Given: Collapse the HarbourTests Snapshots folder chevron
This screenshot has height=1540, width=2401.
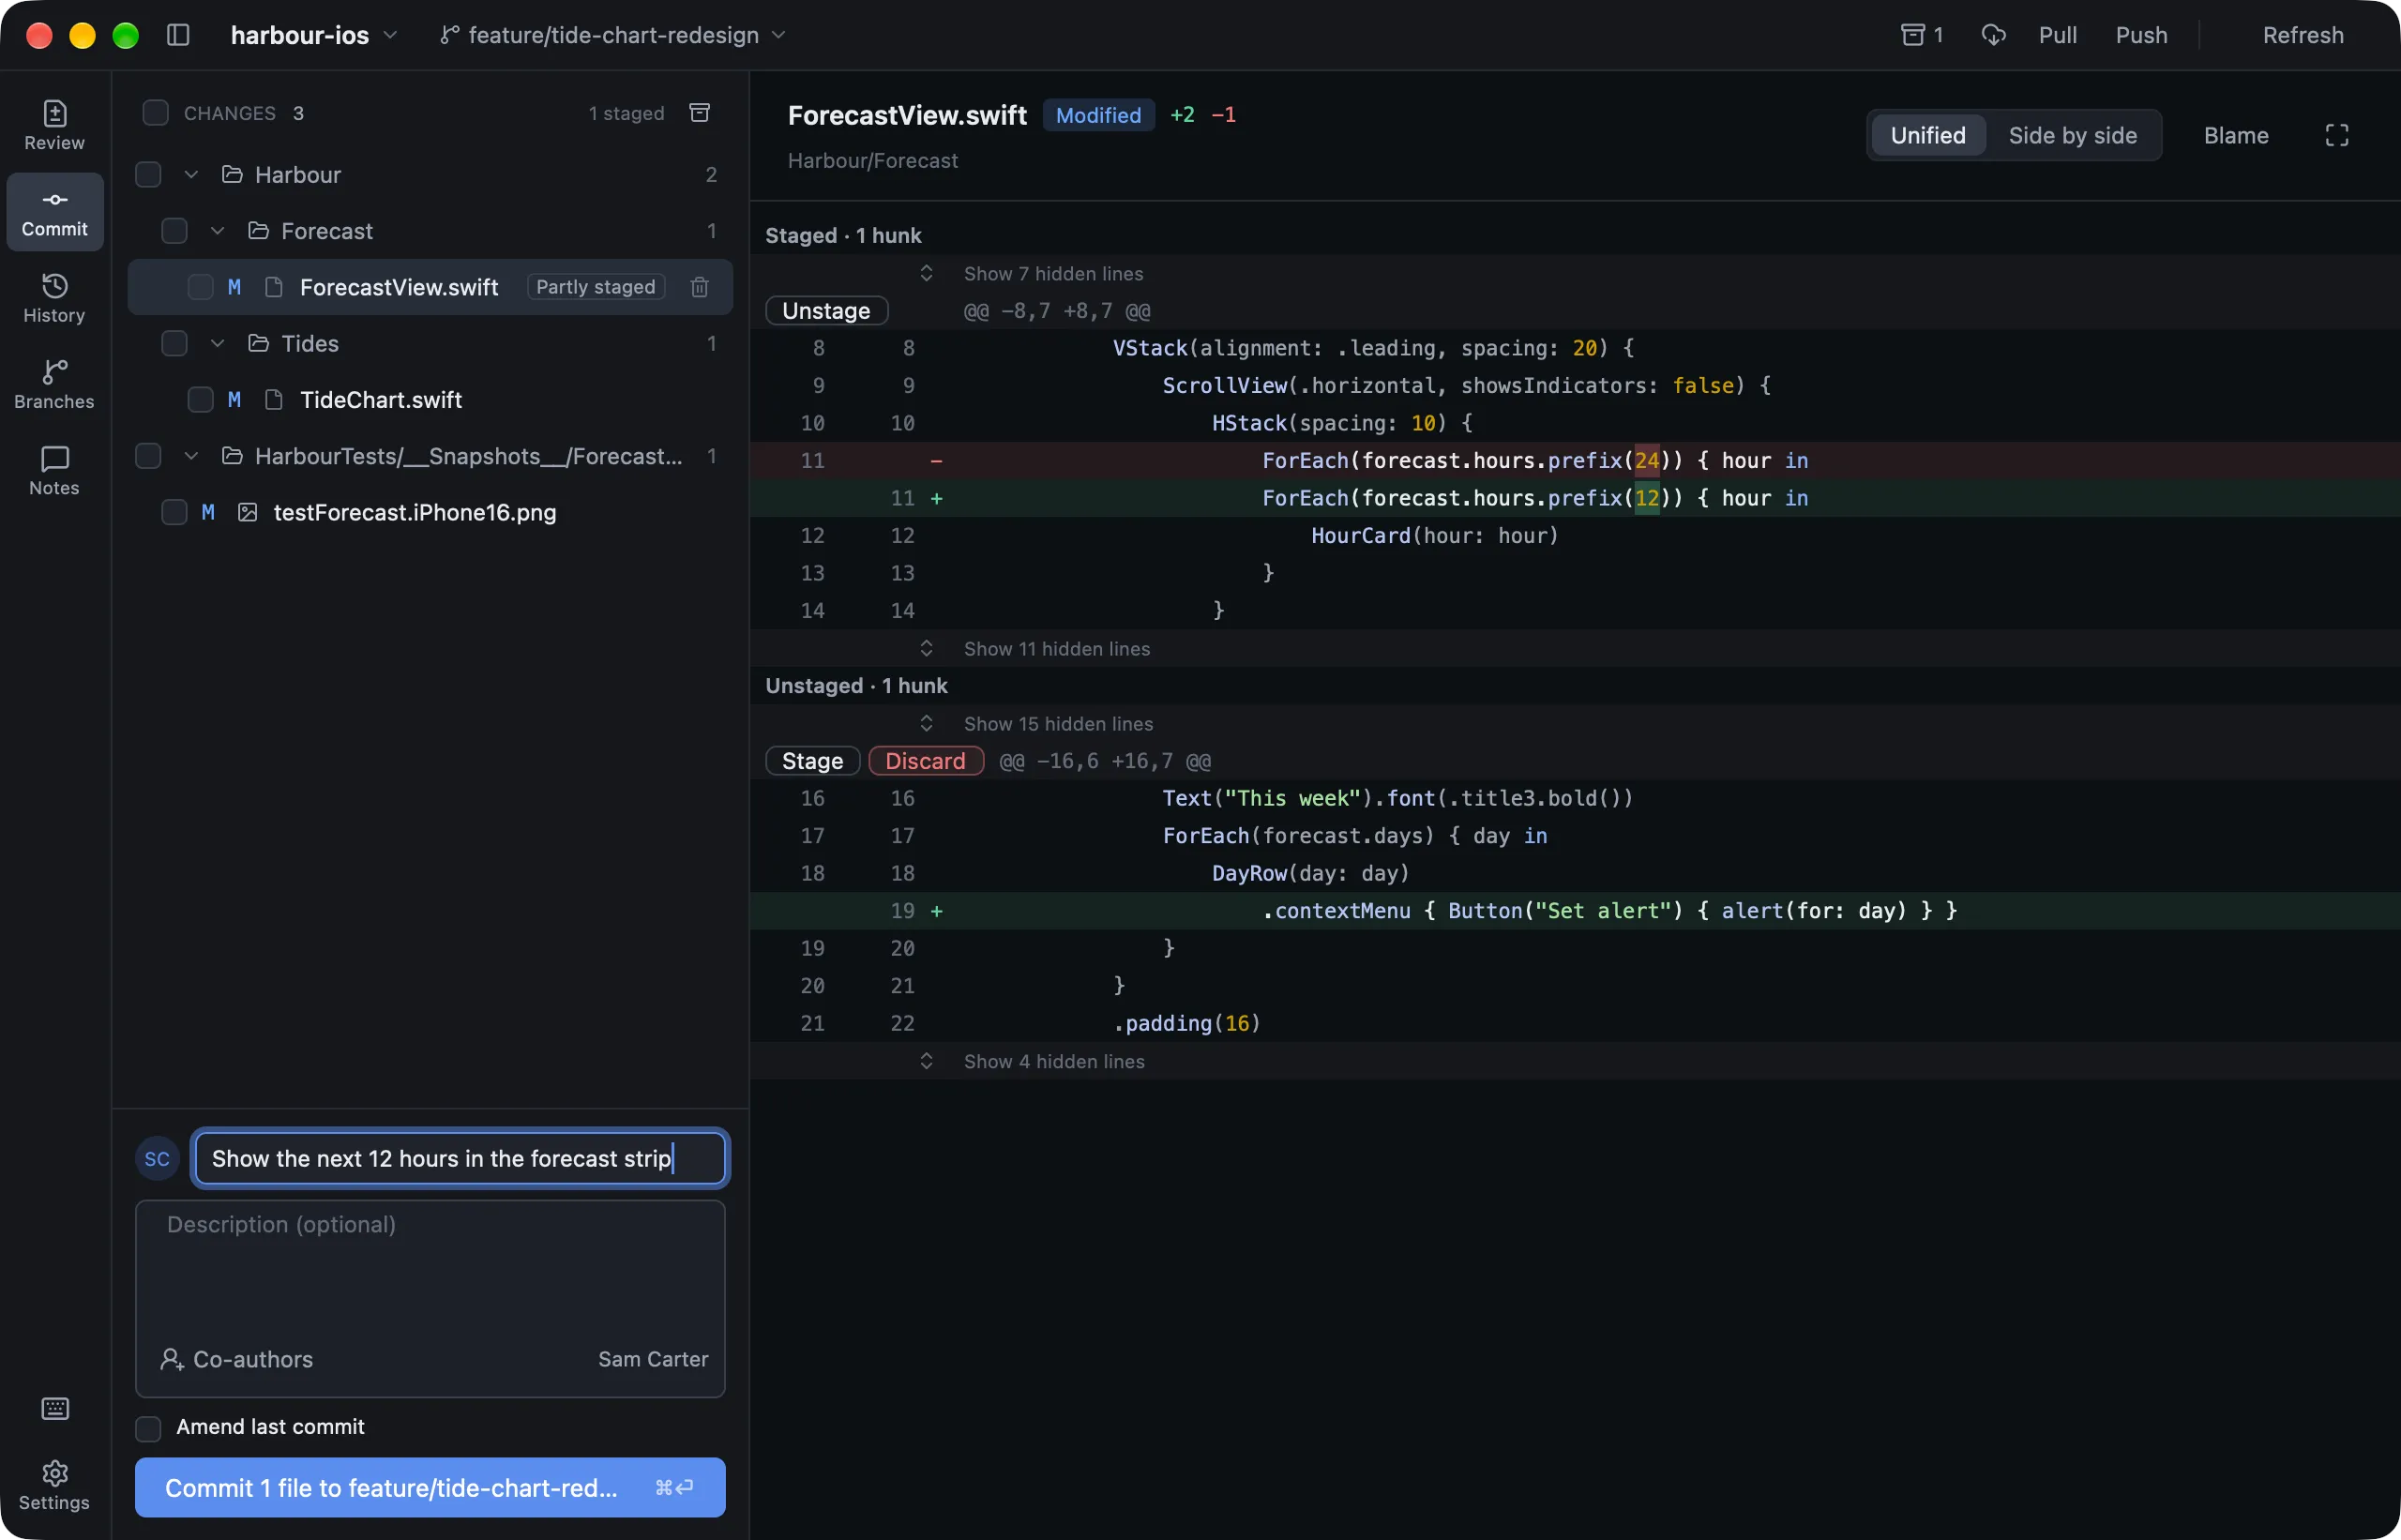Looking at the screenshot, I should coord(191,456).
